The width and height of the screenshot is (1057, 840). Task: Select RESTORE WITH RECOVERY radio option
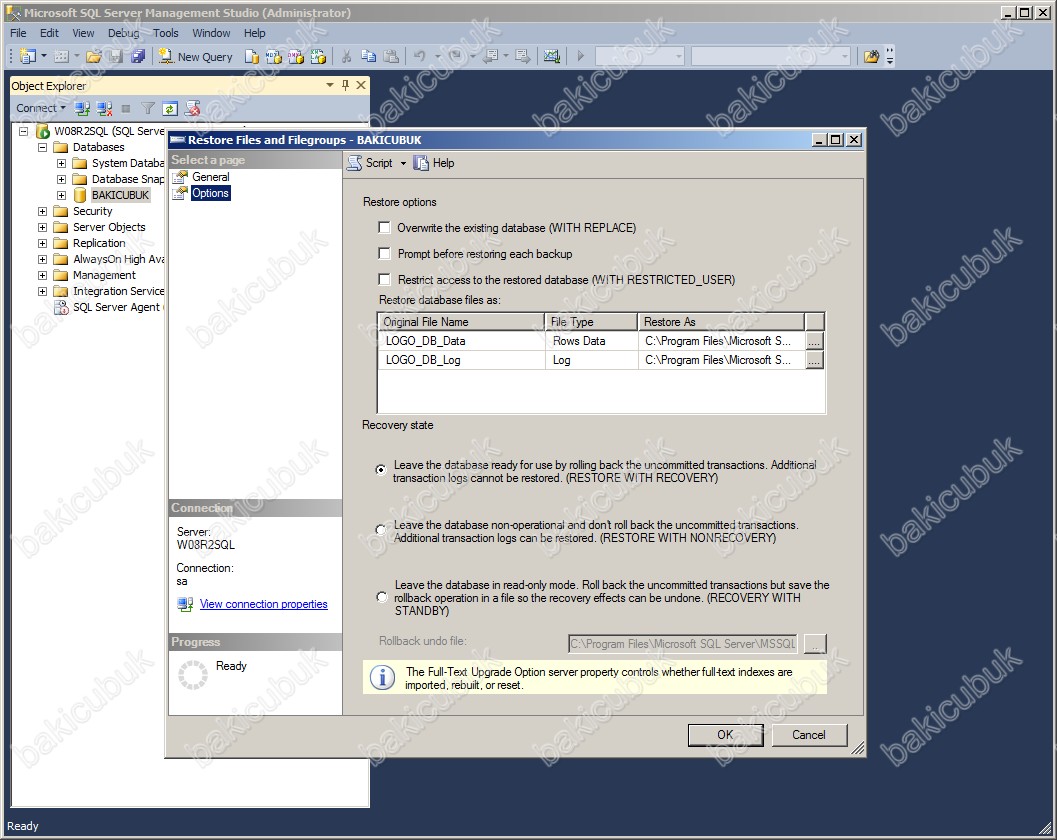(x=382, y=470)
